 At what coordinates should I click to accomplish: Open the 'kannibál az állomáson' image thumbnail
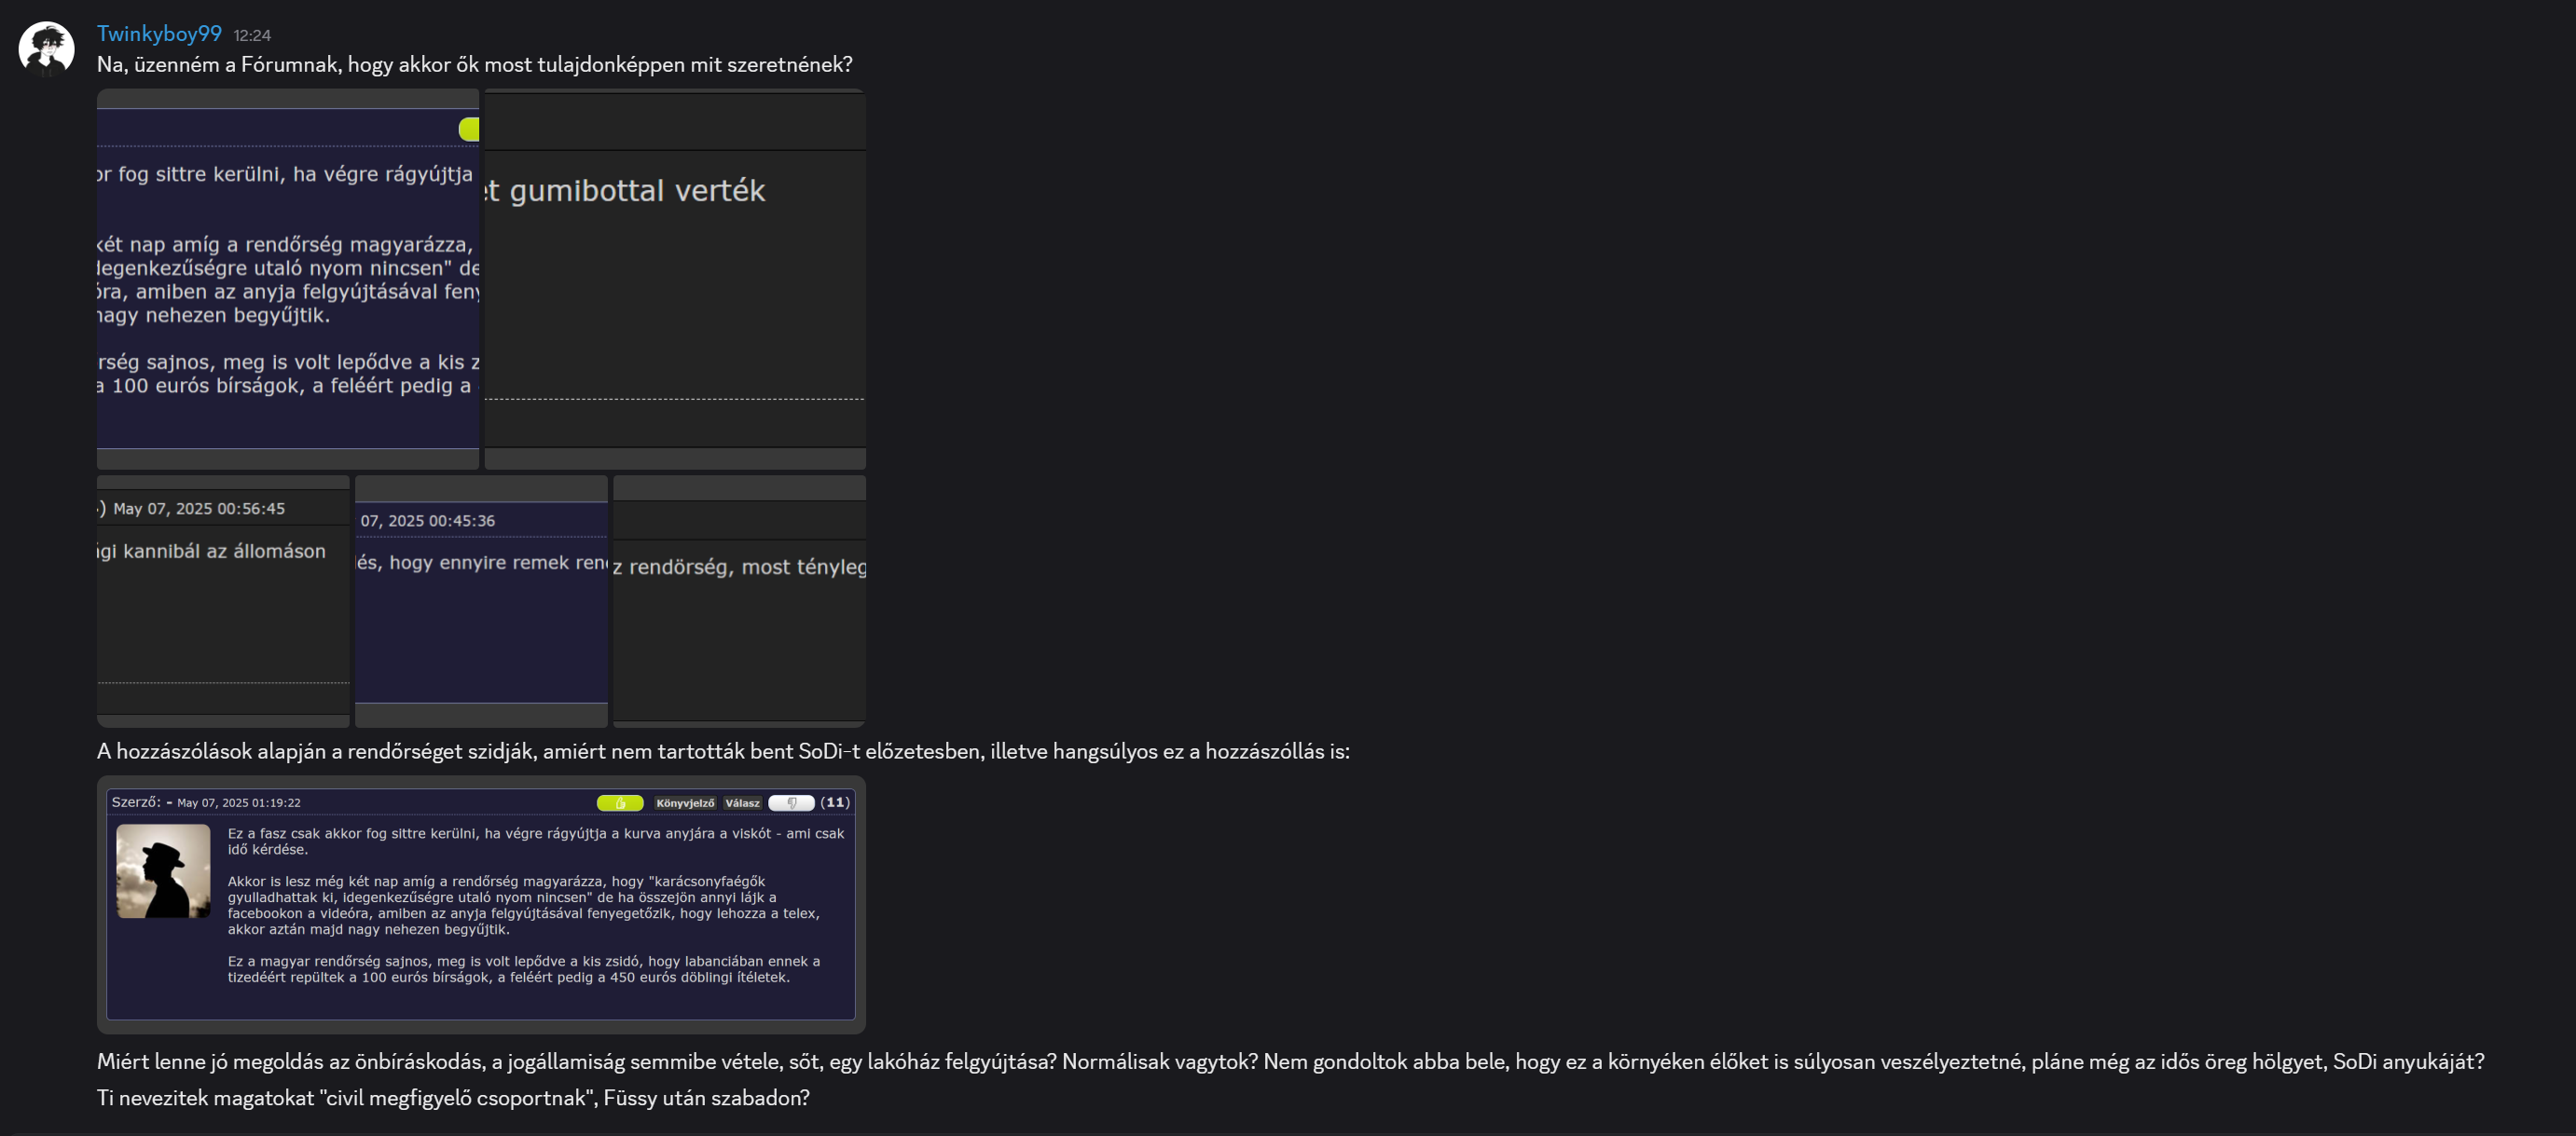(x=223, y=601)
